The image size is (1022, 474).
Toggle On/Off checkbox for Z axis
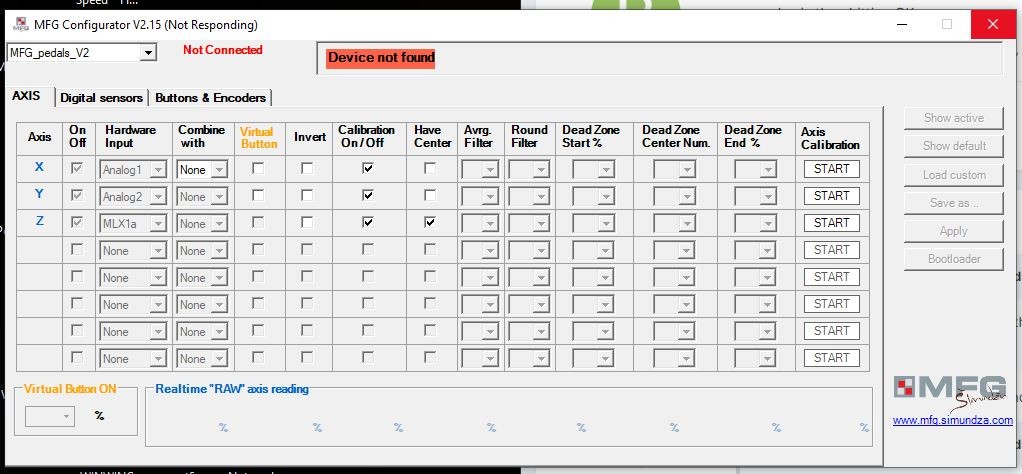[x=77, y=222]
